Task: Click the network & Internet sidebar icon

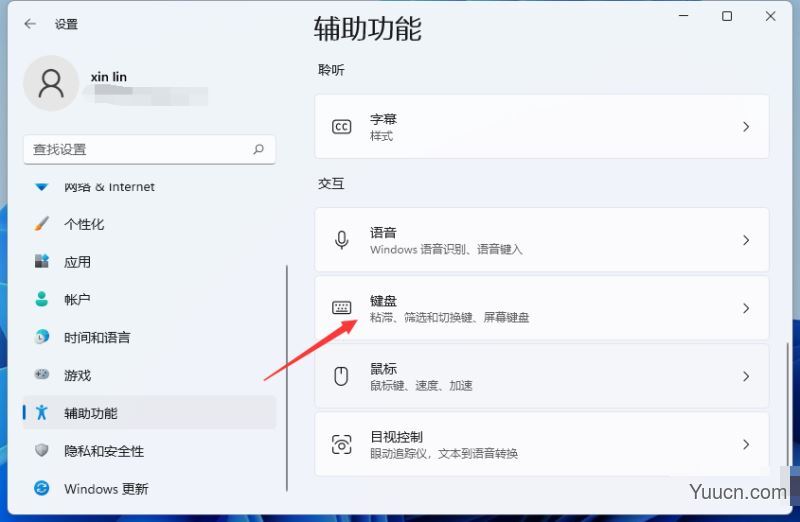Action: [41, 187]
